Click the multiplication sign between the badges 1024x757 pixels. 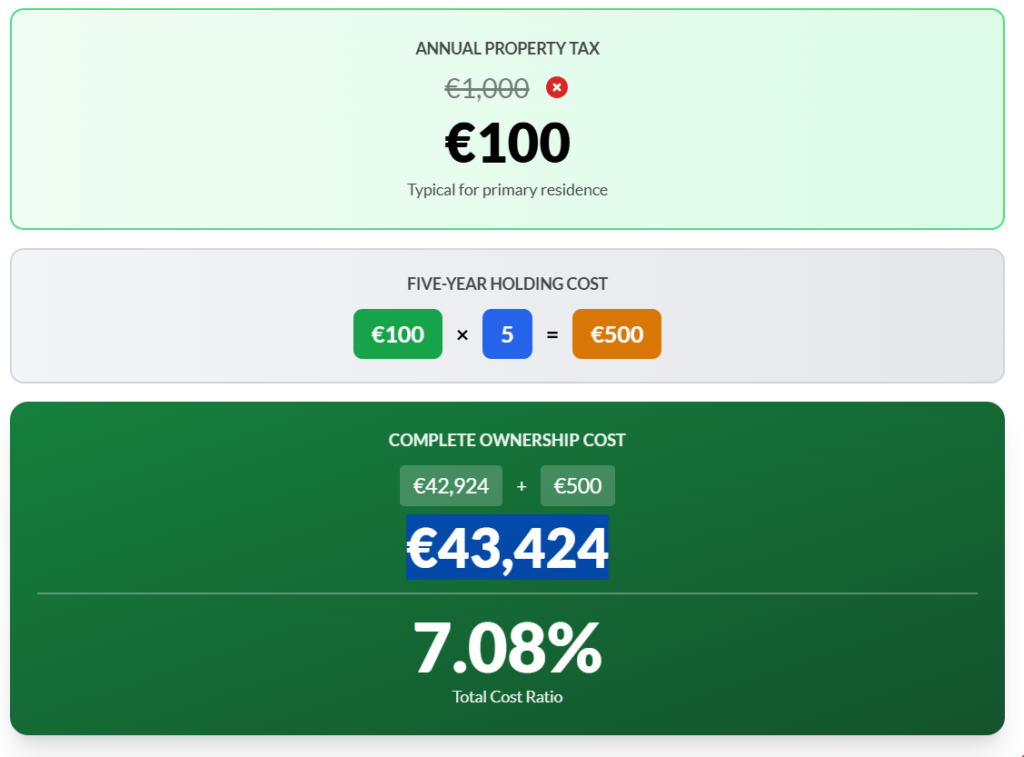[462, 335]
